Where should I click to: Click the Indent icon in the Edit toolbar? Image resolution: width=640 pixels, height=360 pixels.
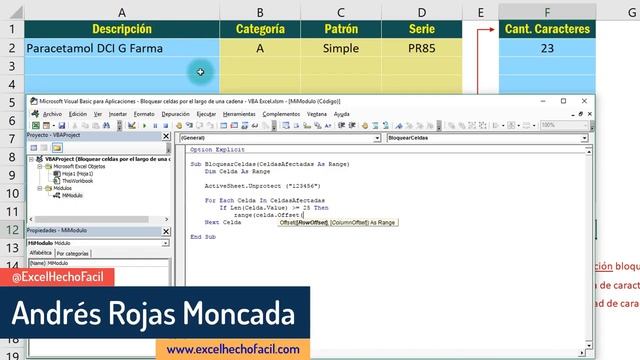coord(341,125)
